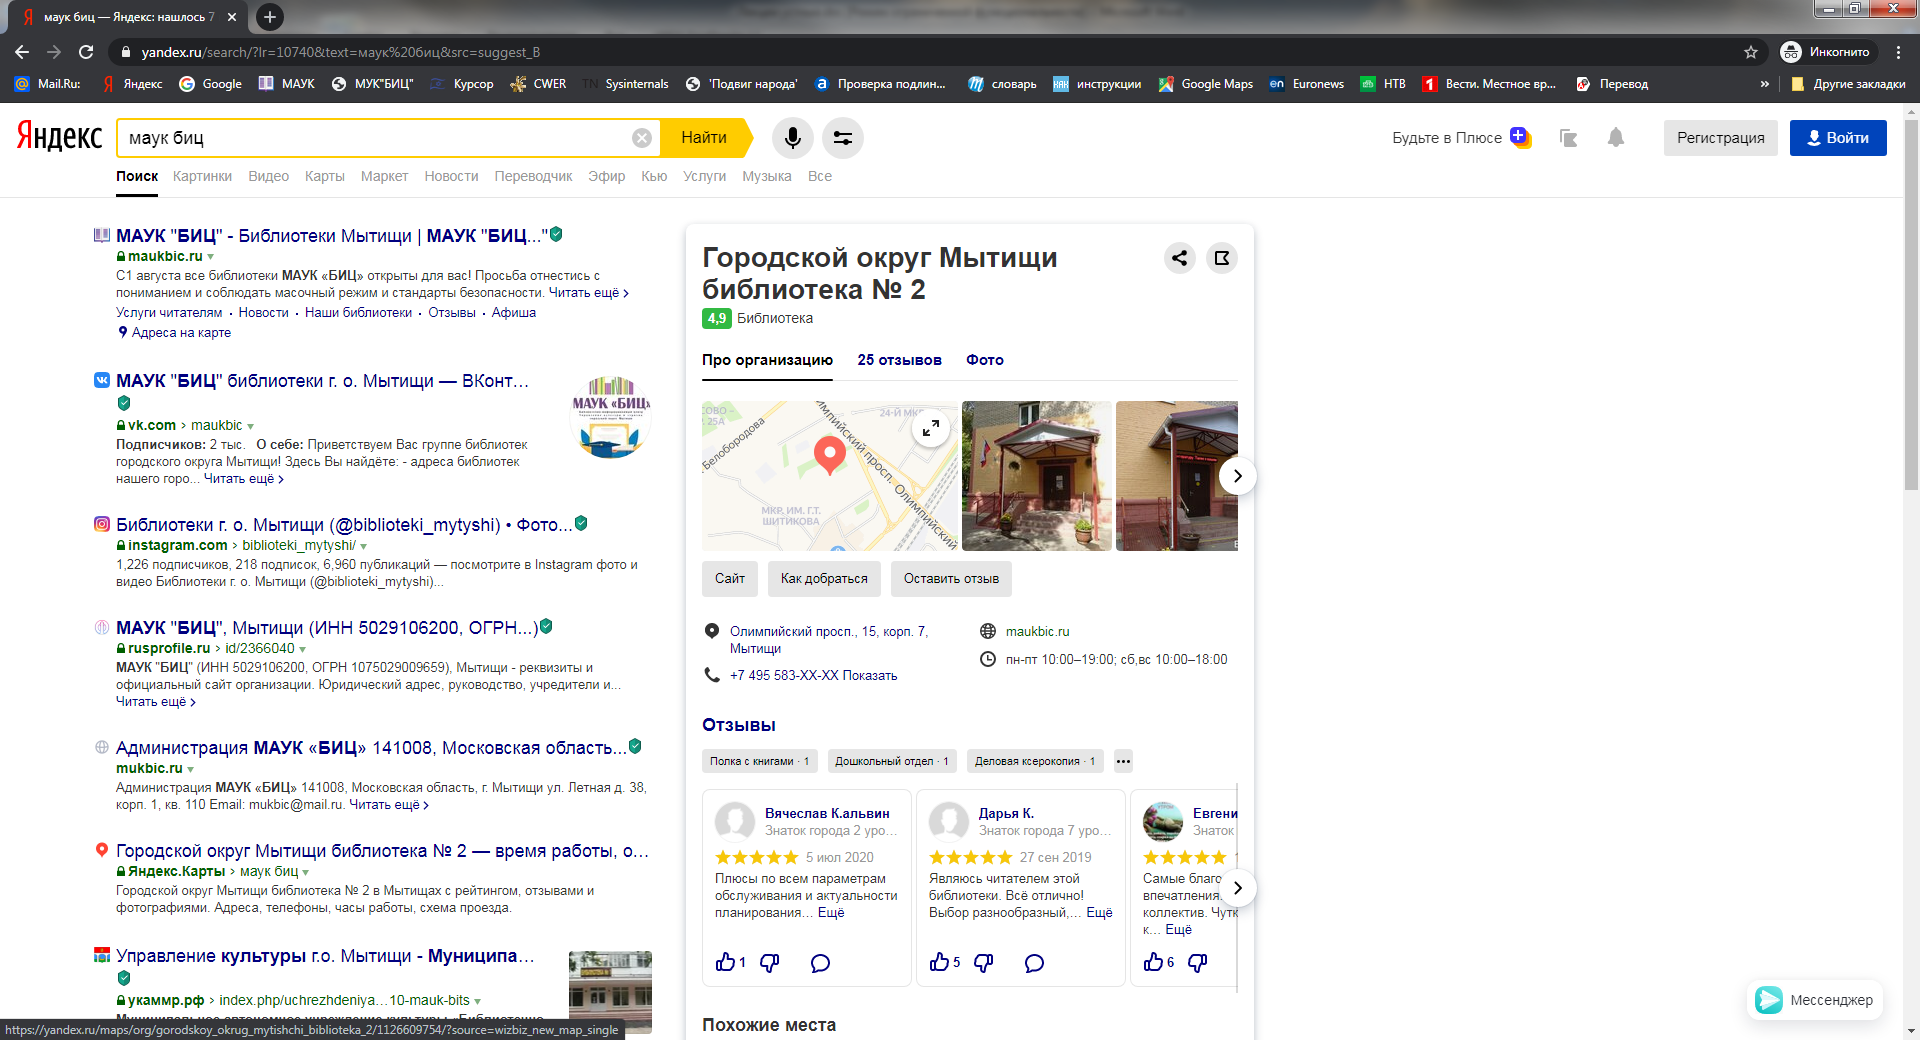Show next reviews carousel arrow
The width and height of the screenshot is (1920, 1040).
tap(1237, 888)
